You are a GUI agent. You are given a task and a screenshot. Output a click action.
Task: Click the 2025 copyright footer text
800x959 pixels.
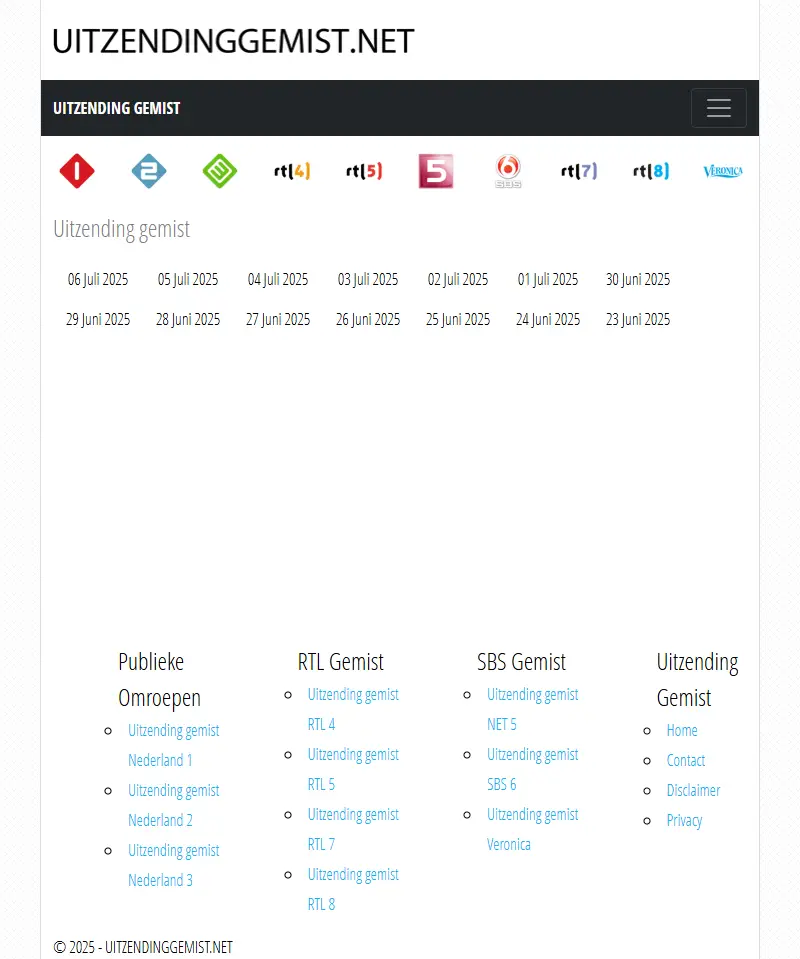[143, 947]
